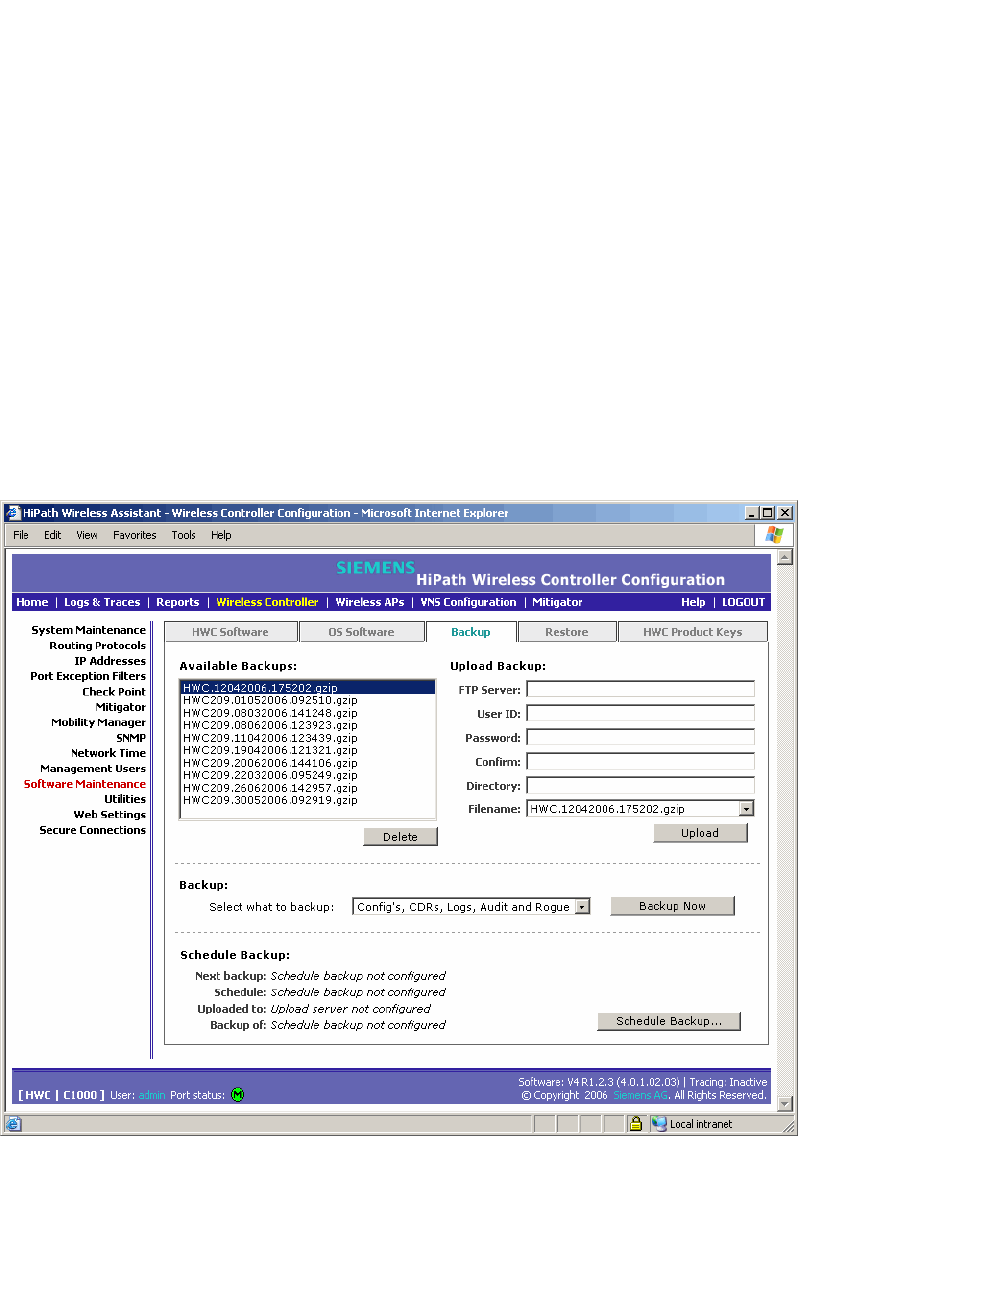Image resolution: width=992 pixels, height=1314 pixels.
Task: Click the FTP Server input field
Action: click(641, 689)
